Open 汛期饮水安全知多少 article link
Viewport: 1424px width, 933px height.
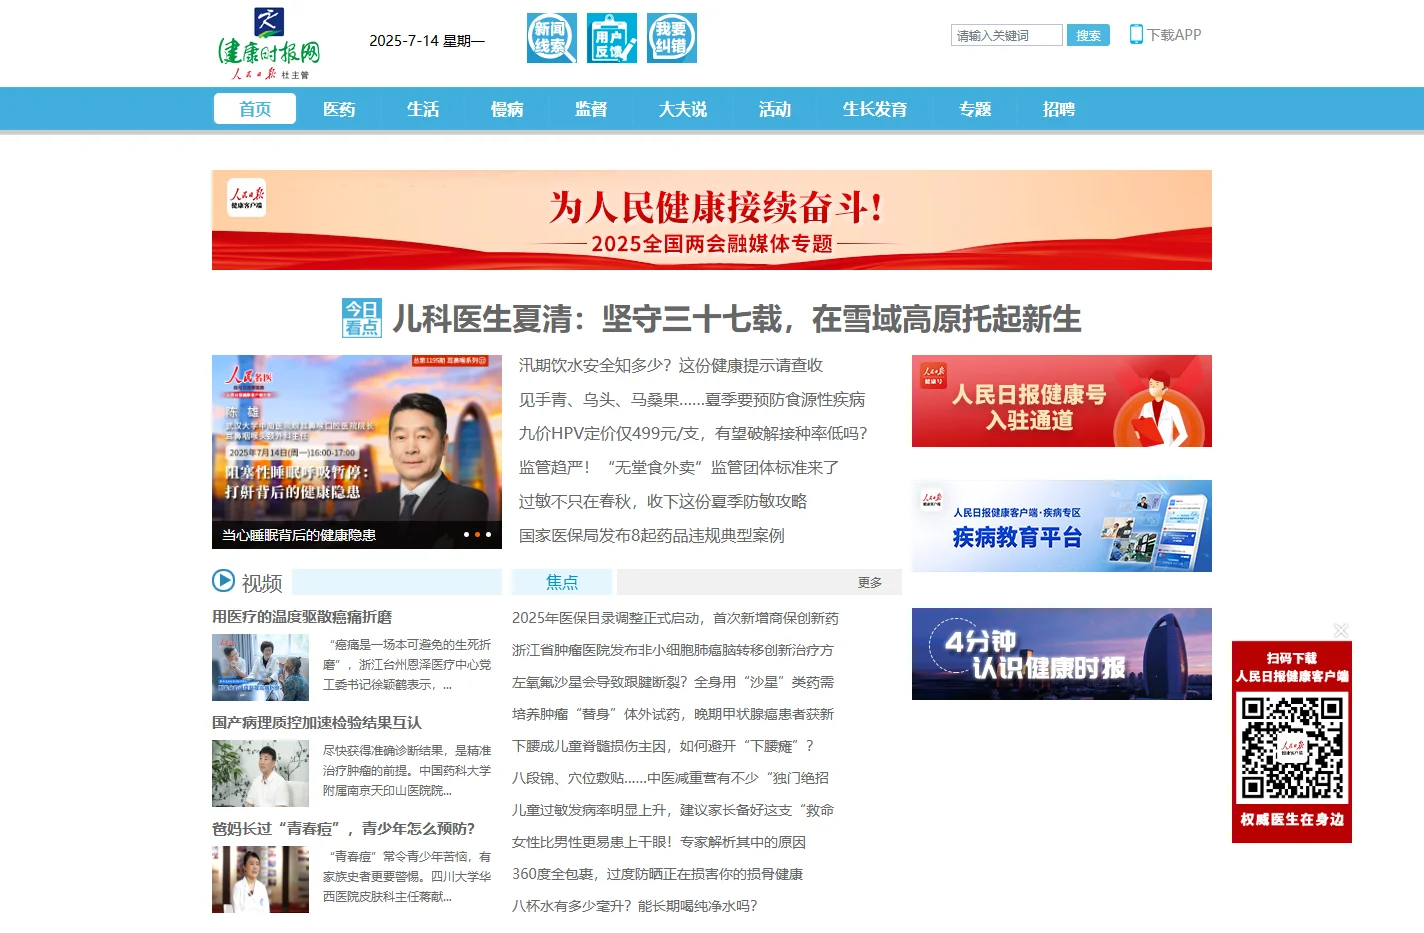(x=671, y=365)
